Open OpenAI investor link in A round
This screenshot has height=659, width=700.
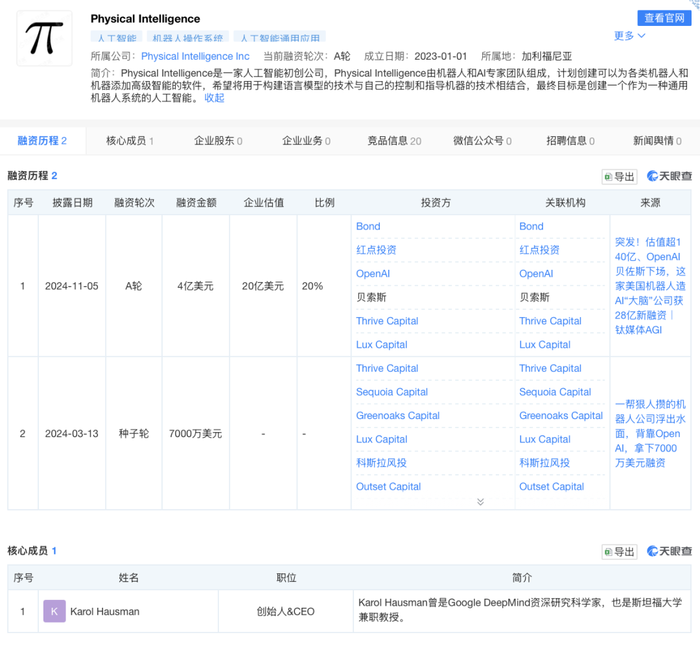(x=373, y=274)
